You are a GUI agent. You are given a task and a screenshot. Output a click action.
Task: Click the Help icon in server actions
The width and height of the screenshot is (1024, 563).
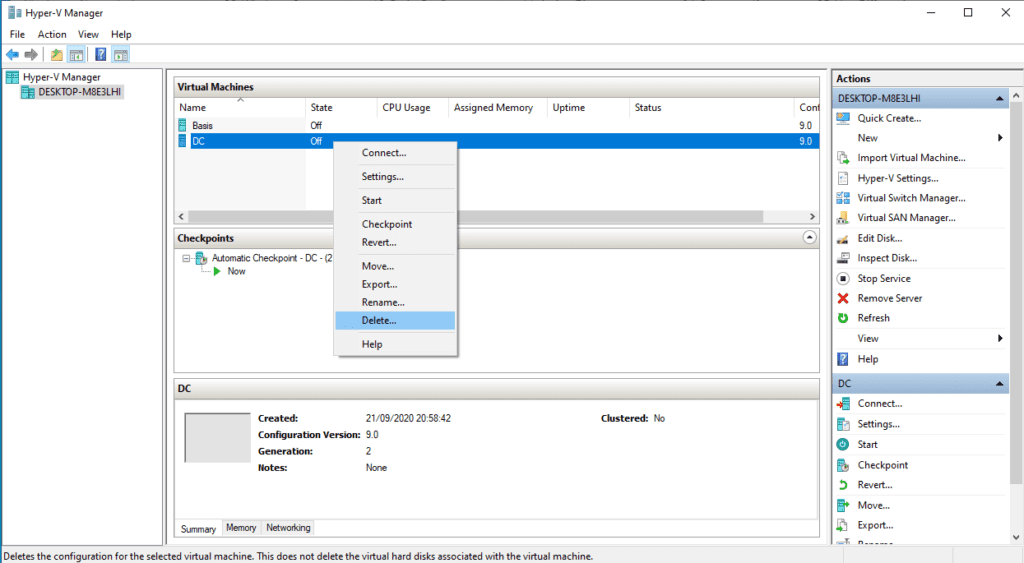pos(843,359)
